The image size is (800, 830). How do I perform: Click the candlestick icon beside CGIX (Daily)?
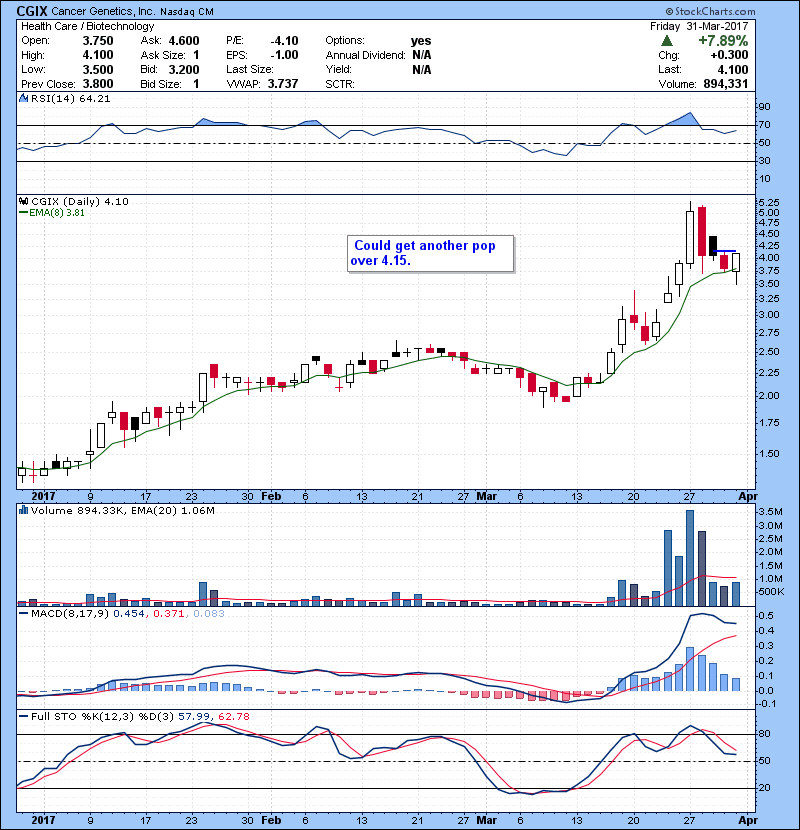click(x=23, y=201)
